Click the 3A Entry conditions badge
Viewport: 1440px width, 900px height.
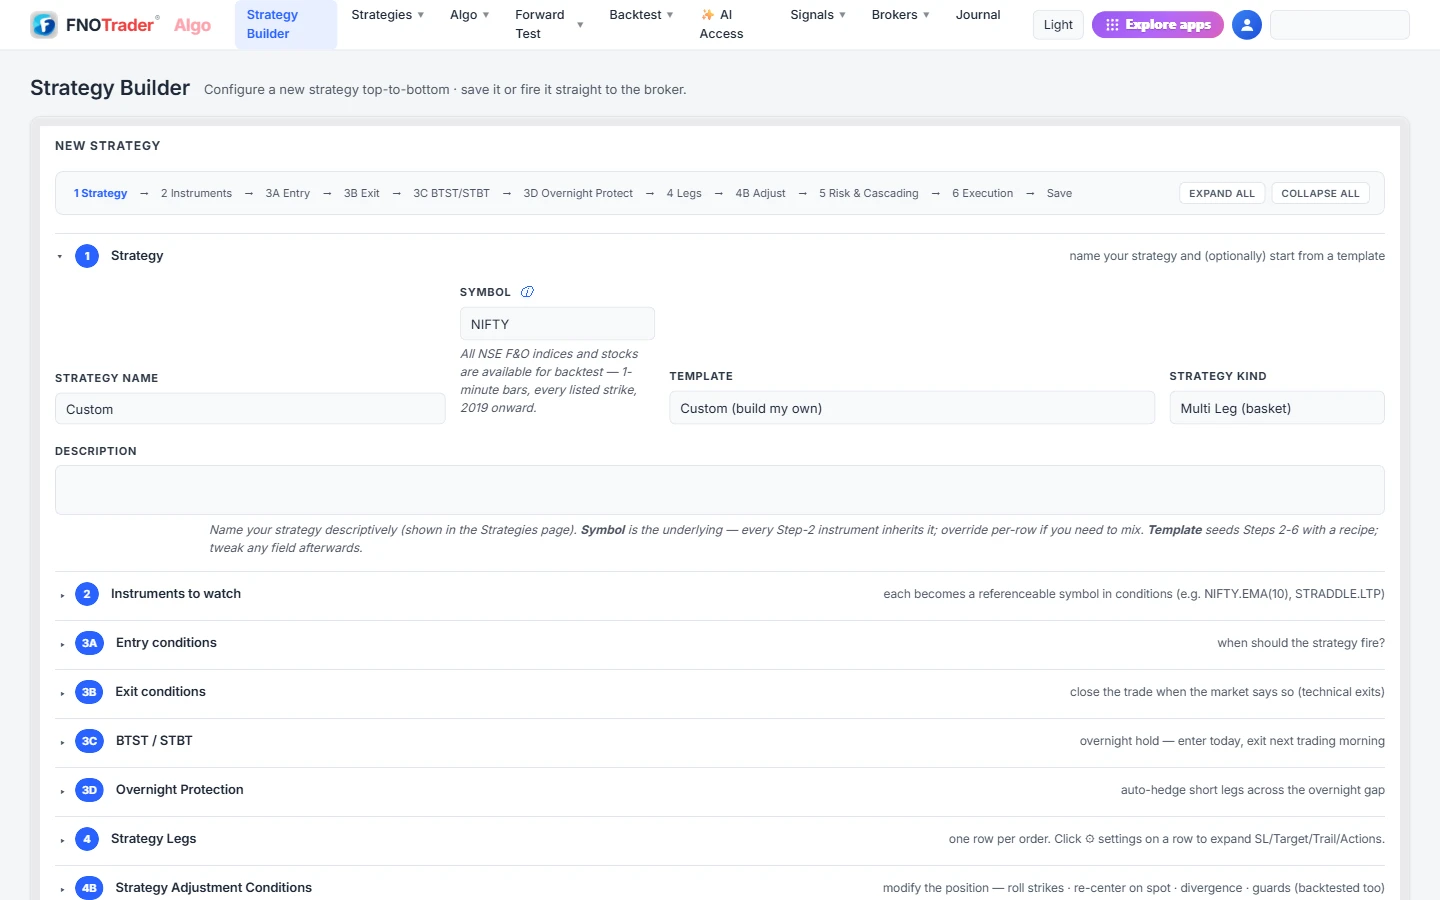tap(89, 643)
